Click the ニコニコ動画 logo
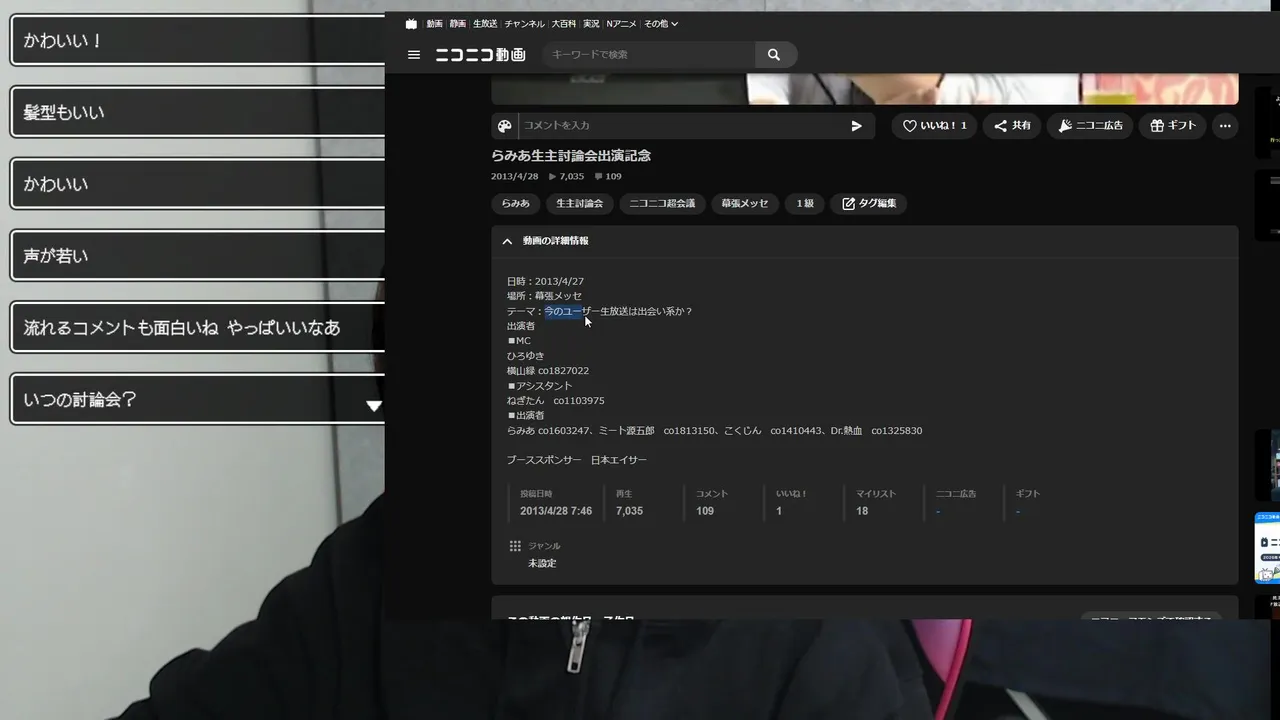 click(480, 55)
